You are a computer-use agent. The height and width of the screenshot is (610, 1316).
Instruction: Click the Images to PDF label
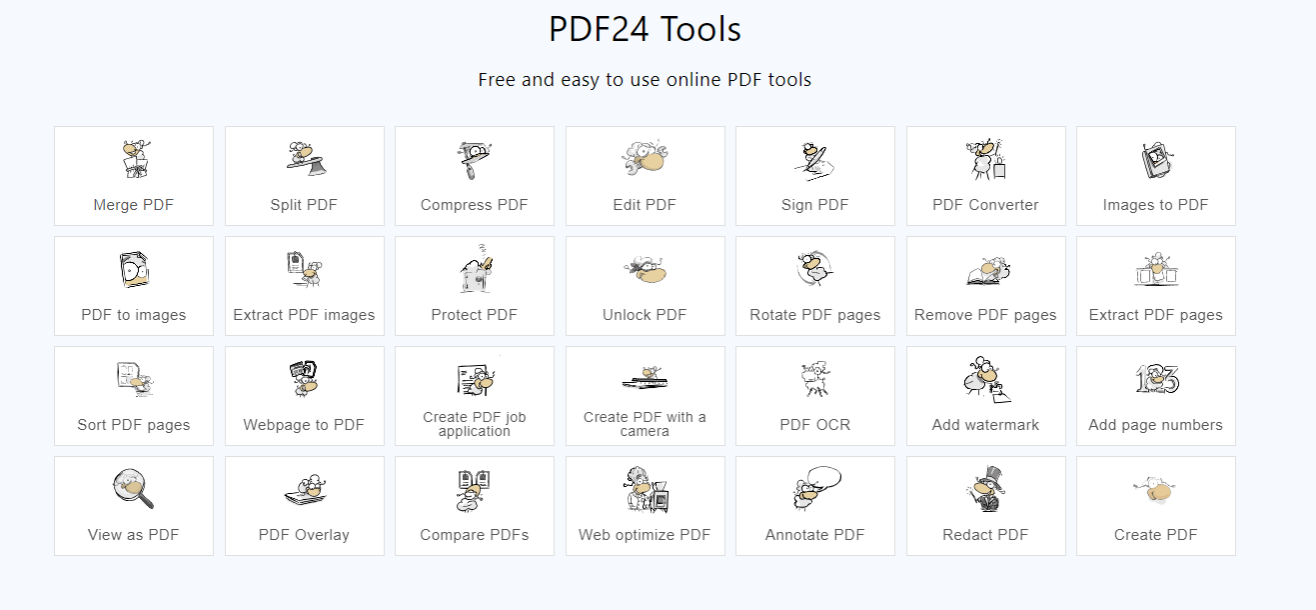1156,205
